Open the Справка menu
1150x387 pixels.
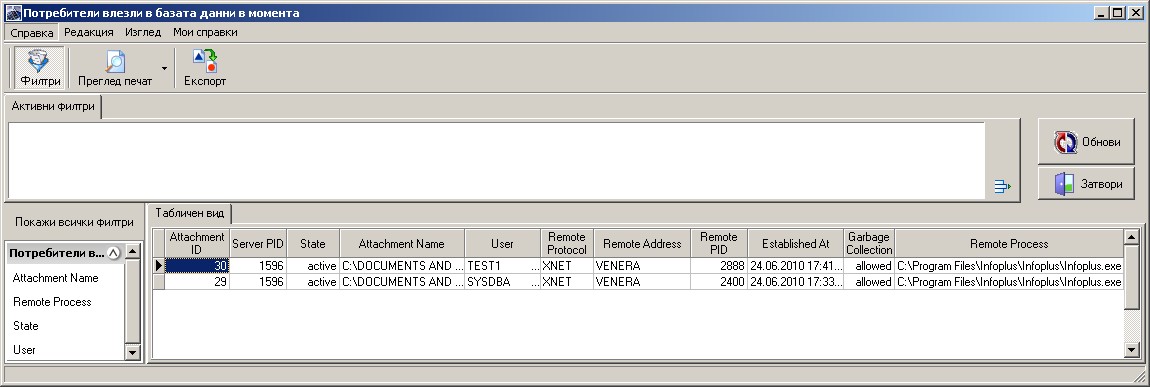32,33
